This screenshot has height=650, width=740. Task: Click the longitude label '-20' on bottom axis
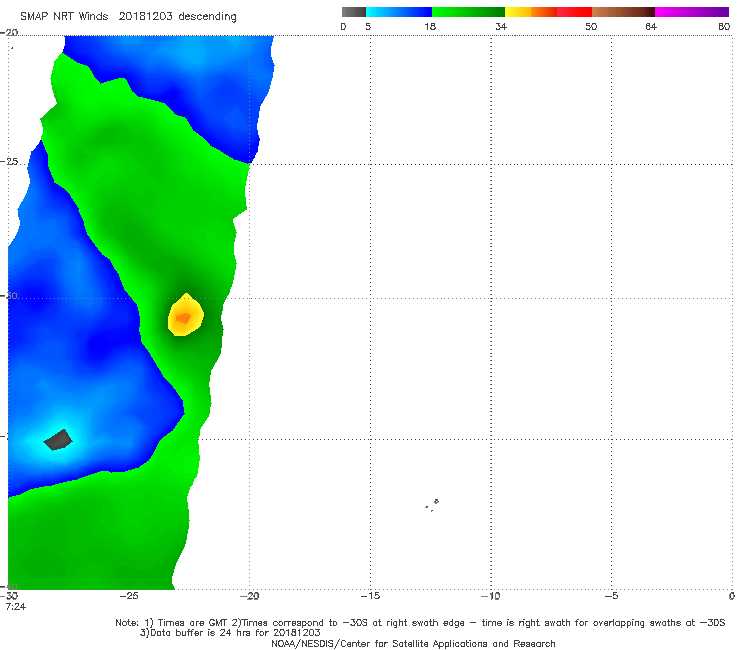tap(250, 596)
